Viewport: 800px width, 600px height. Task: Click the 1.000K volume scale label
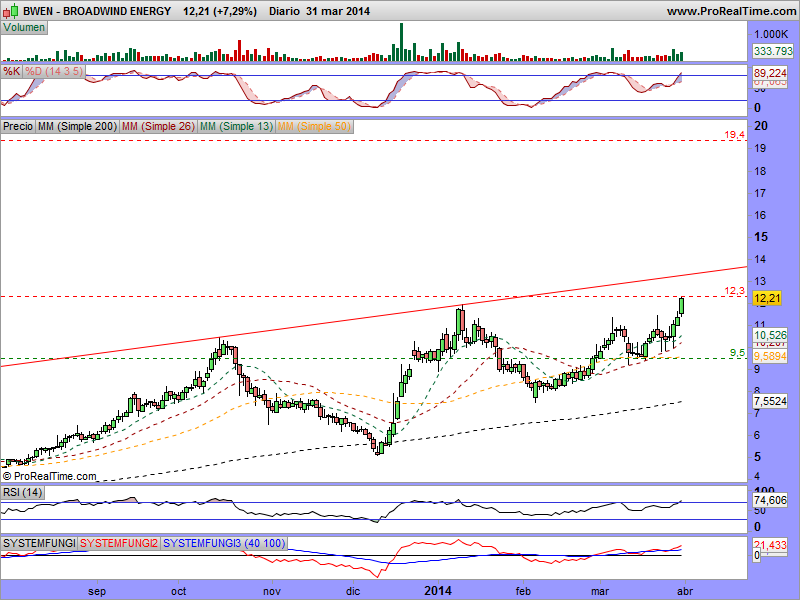pos(771,34)
